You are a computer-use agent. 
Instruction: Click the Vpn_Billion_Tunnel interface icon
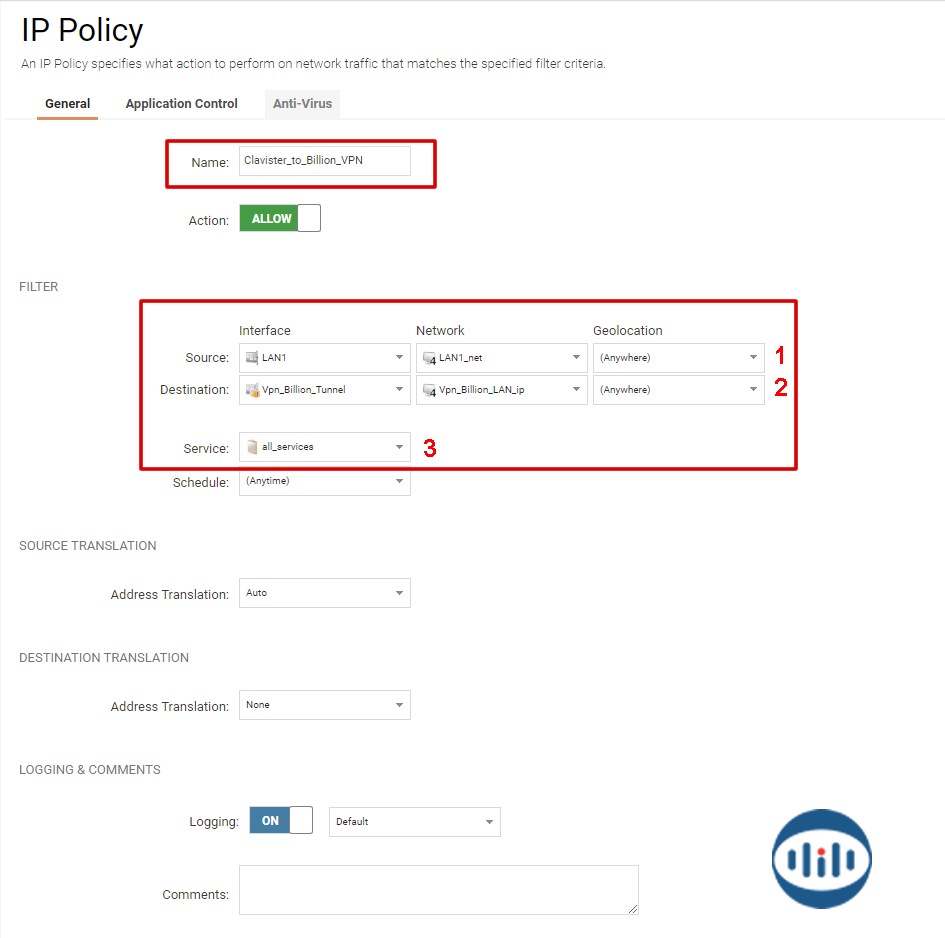[252, 390]
